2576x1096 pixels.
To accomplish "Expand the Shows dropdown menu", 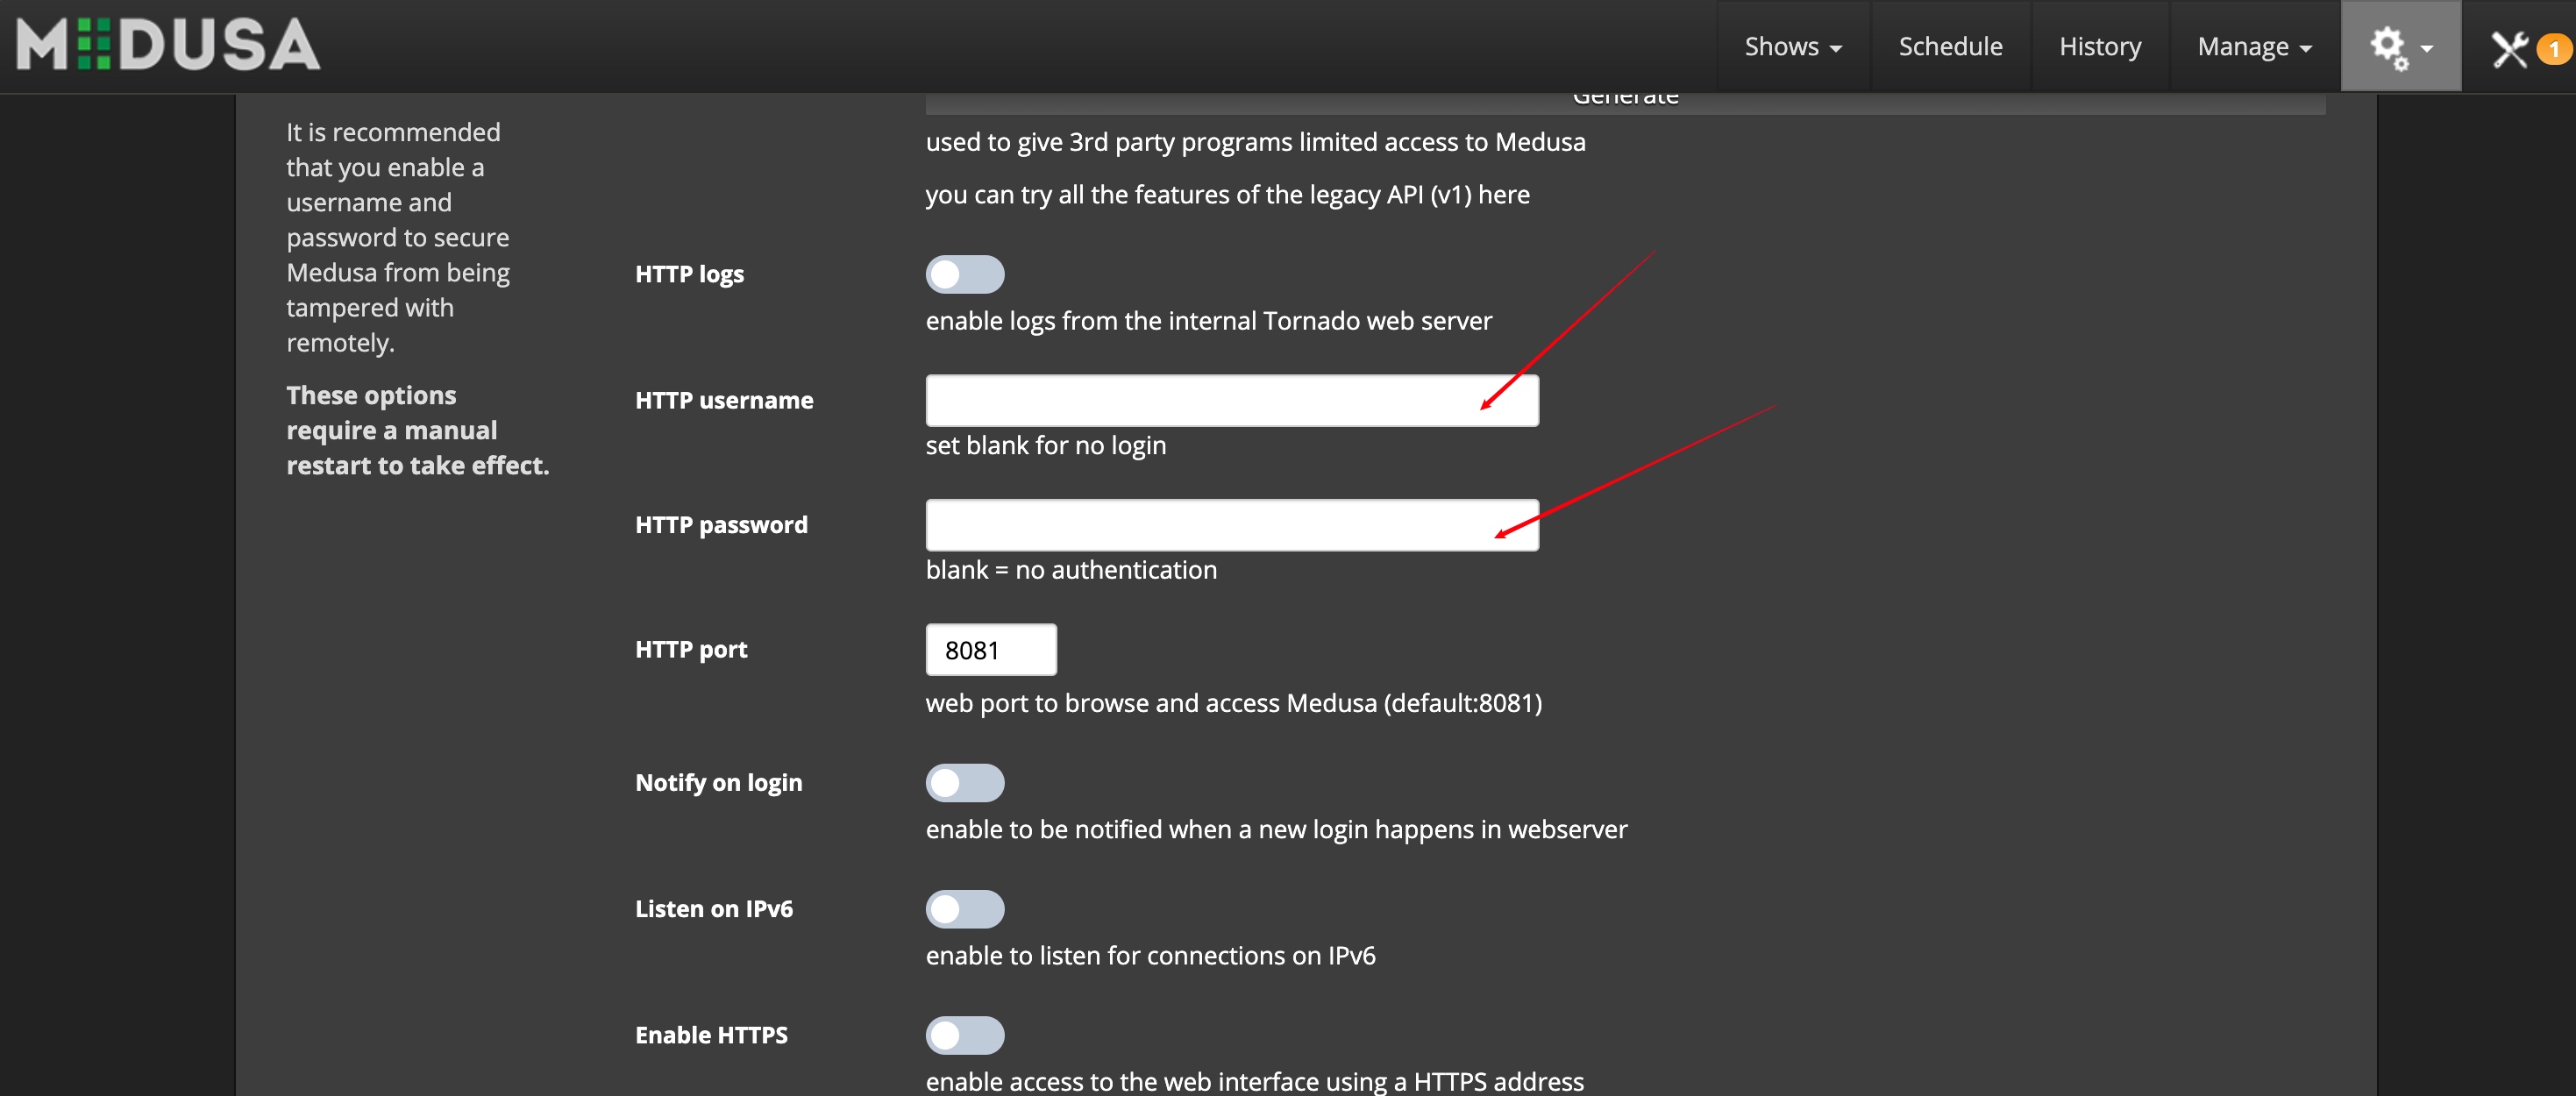I will [1792, 46].
